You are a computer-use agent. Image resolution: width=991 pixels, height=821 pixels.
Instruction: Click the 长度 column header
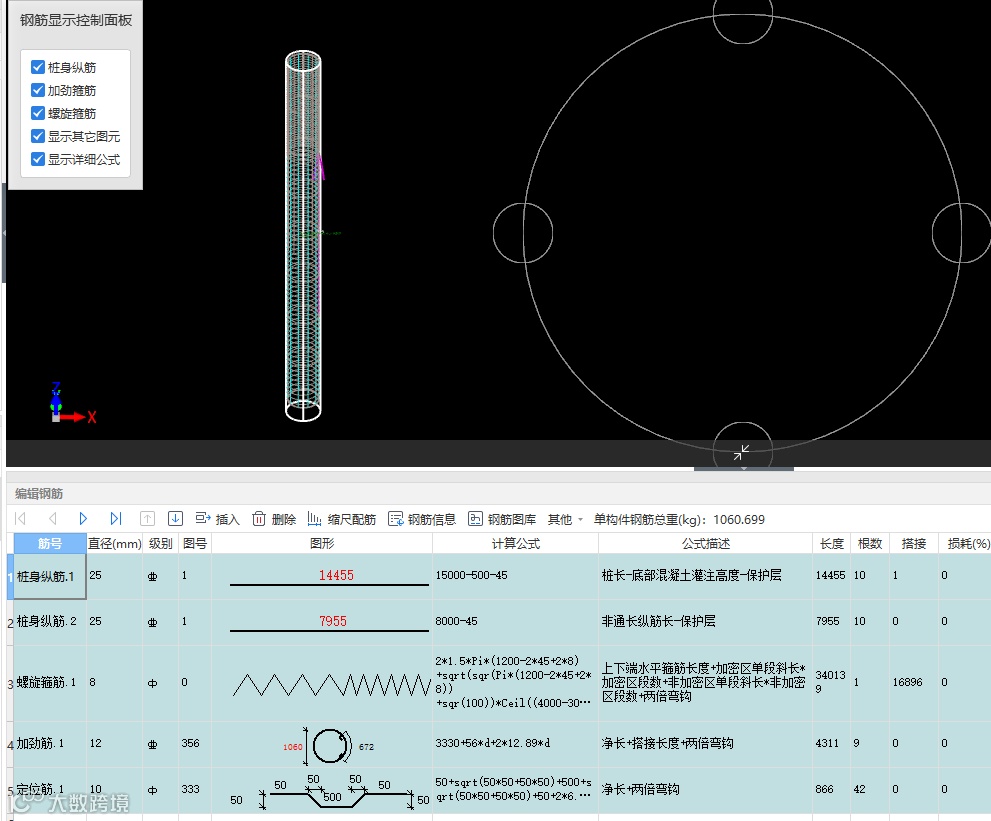[832, 544]
